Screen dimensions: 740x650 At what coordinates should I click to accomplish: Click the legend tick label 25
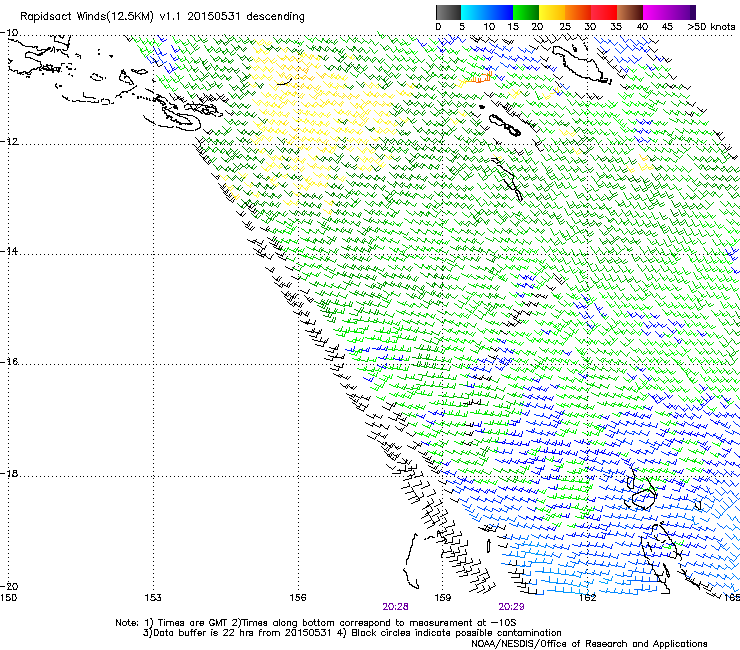coord(565,27)
